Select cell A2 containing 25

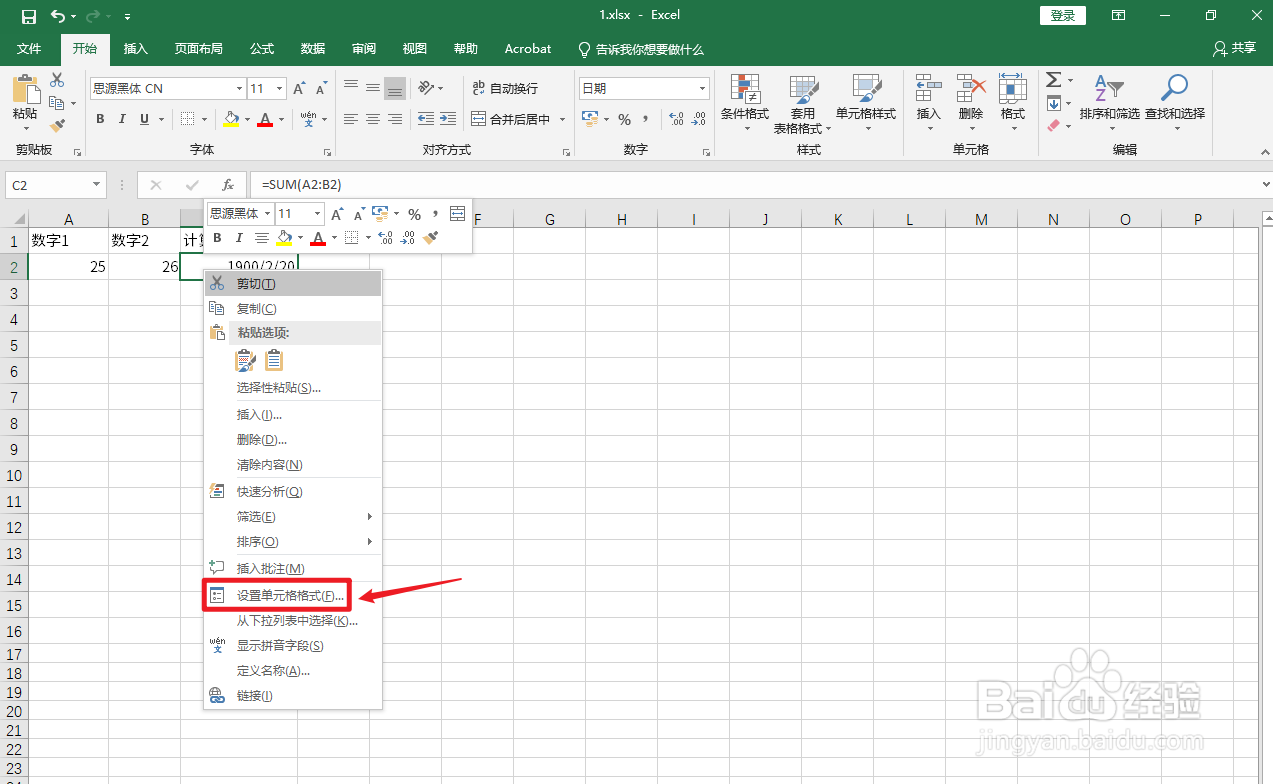click(x=69, y=267)
